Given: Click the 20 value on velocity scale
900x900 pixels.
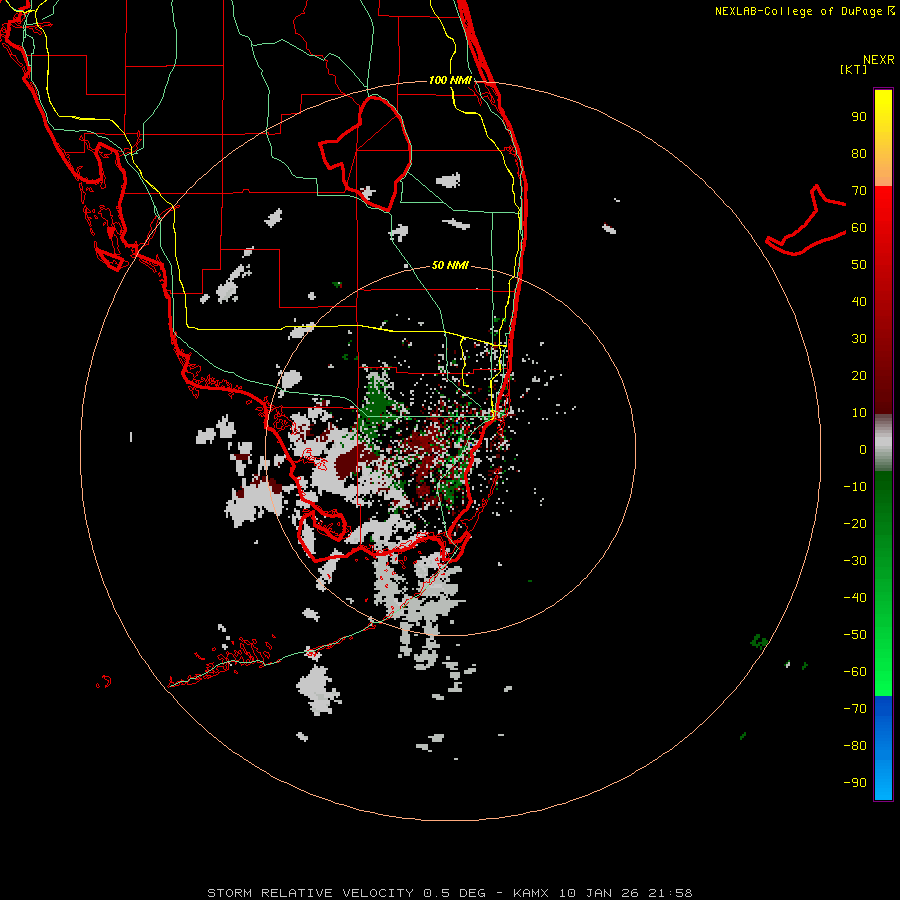Looking at the screenshot, I should 859,376.
